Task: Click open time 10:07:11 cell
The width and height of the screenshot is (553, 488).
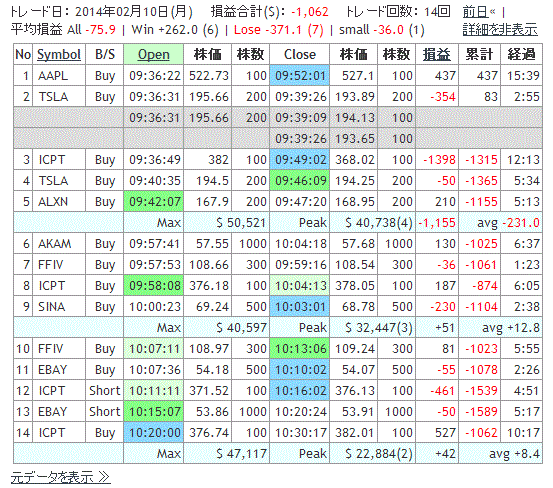Action: point(153,348)
